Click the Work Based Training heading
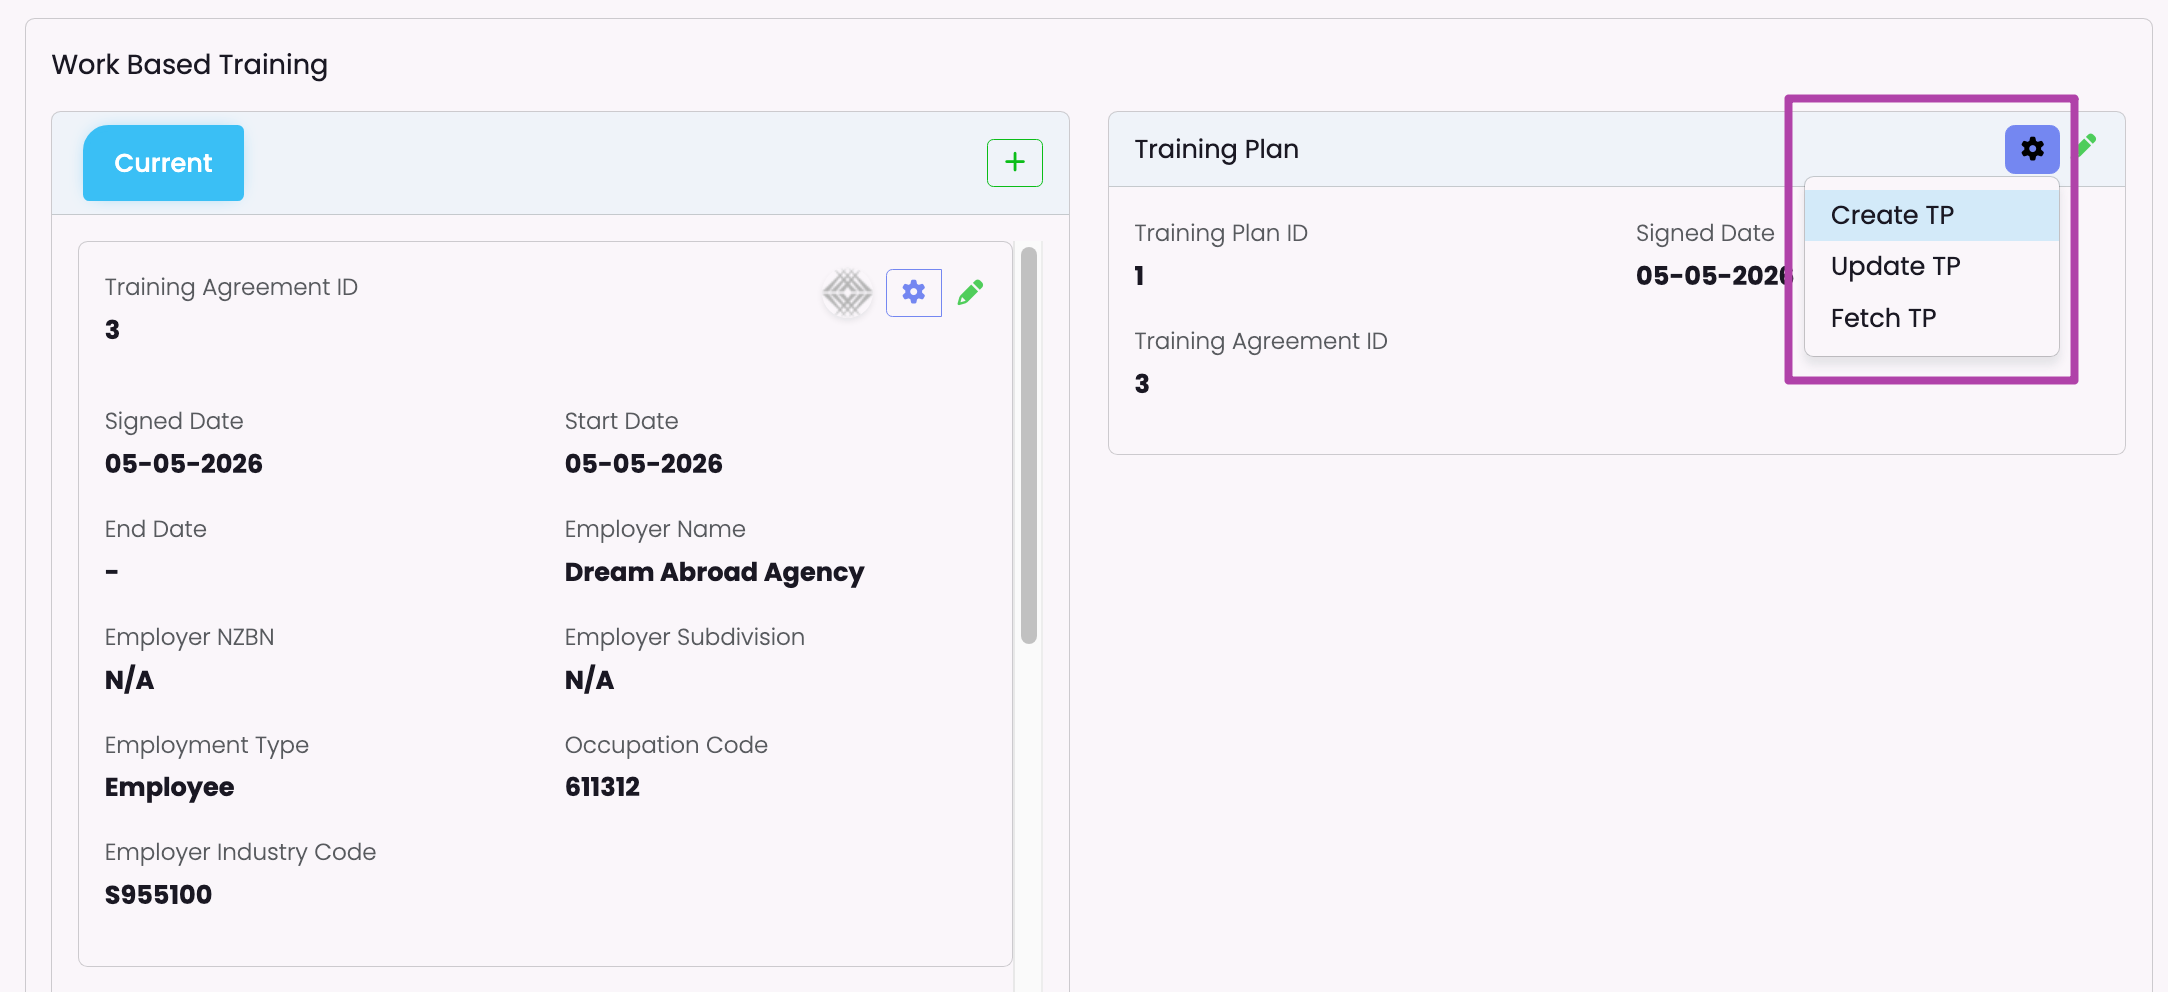Image resolution: width=2168 pixels, height=992 pixels. (x=190, y=64)
